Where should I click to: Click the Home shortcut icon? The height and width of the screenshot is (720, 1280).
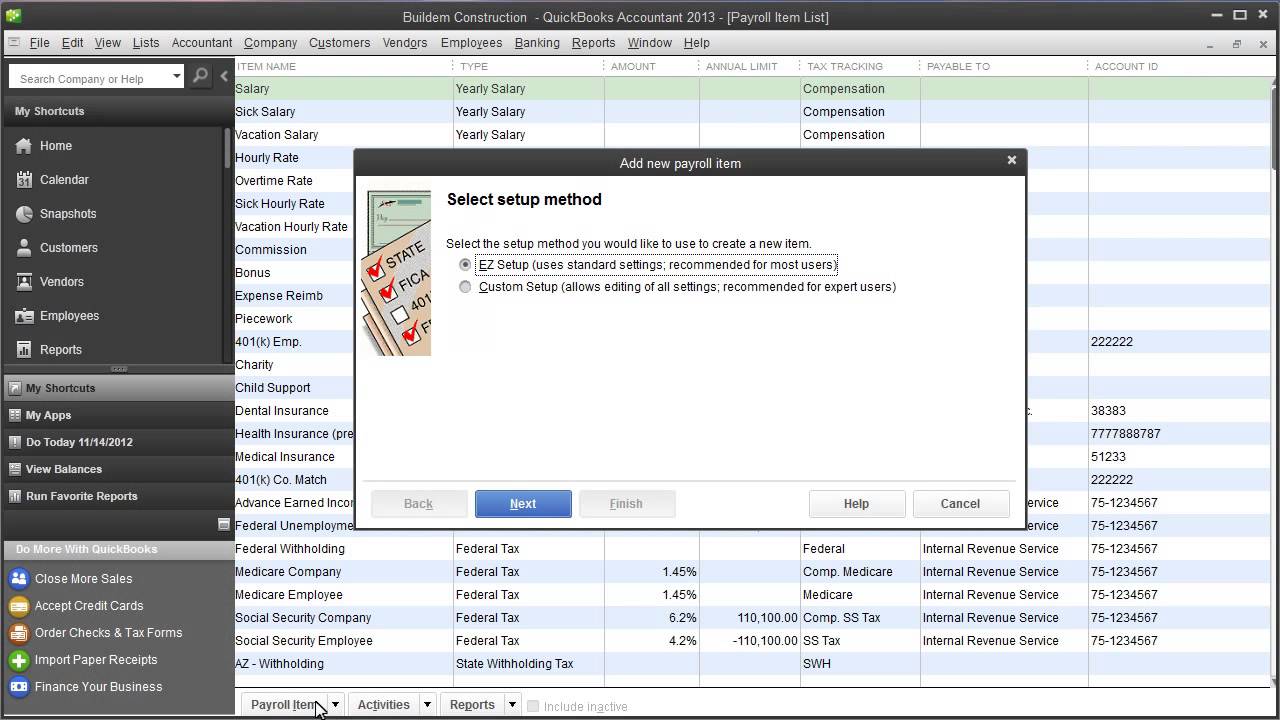24,146
